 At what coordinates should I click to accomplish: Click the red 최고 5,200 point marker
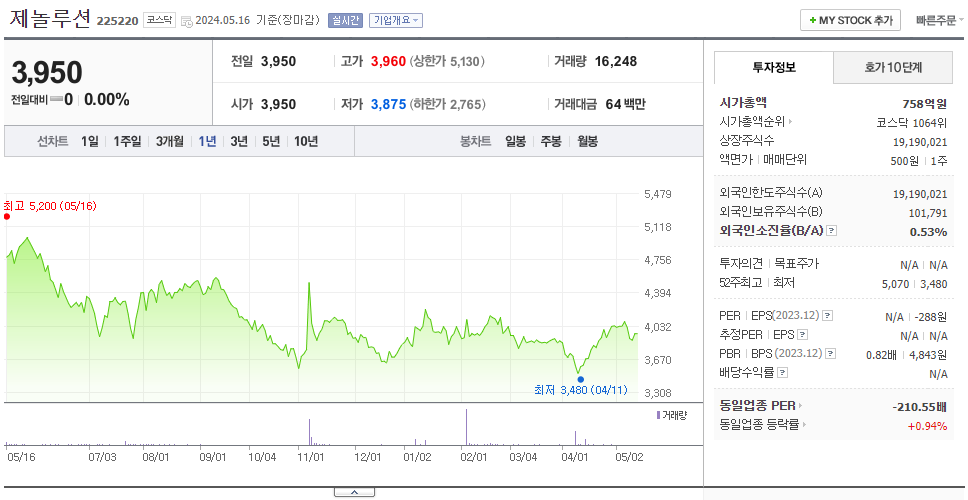[x=7, y=217]
